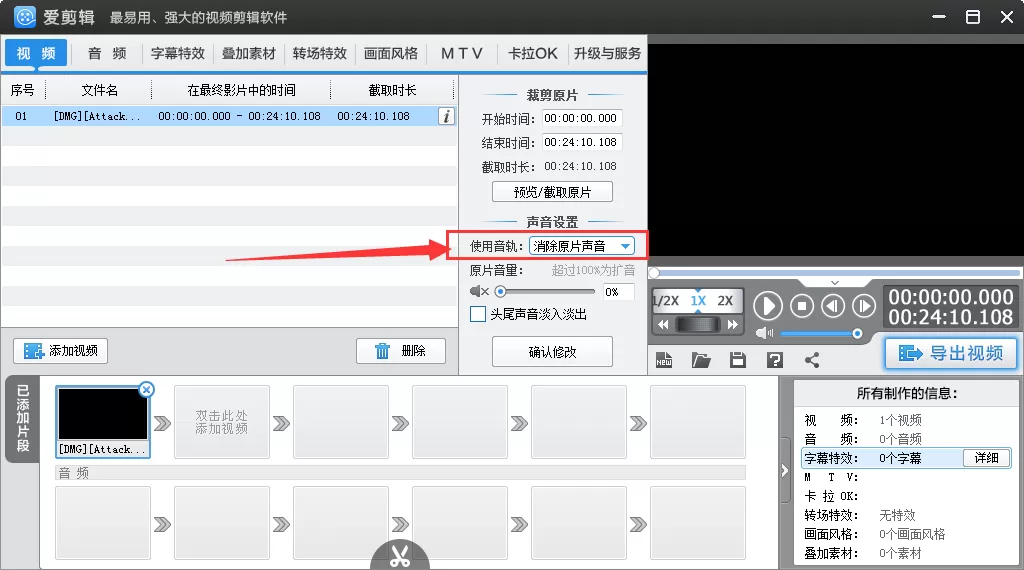
Task: Click the share icon
Action: point(812,360)
